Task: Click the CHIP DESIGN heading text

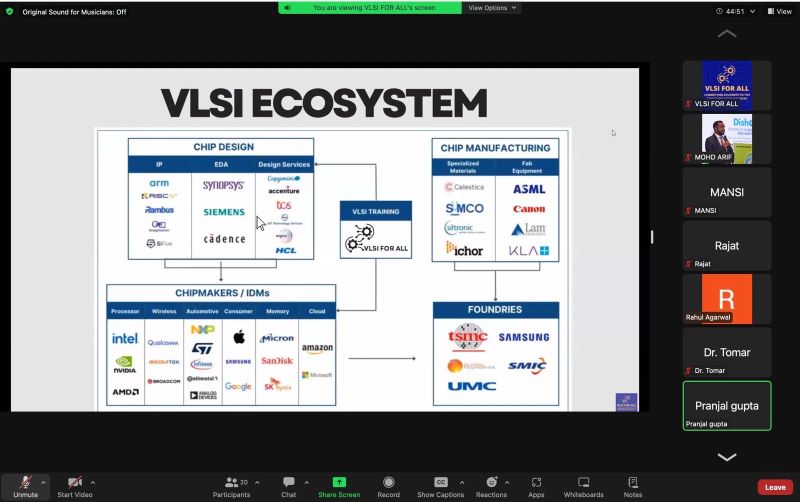Action: (x=223, y=147)
